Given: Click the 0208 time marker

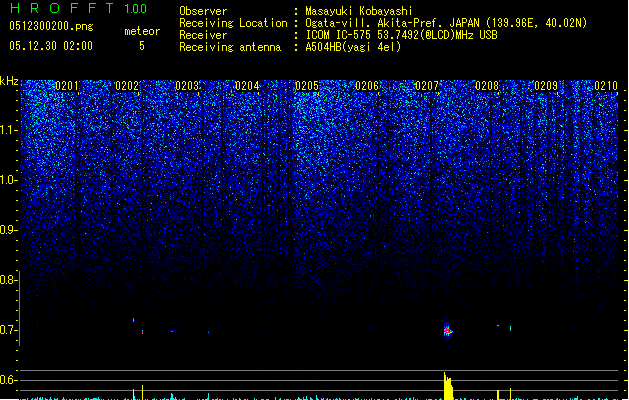Looking at the screenshot, I should click(x=487, y=86).
